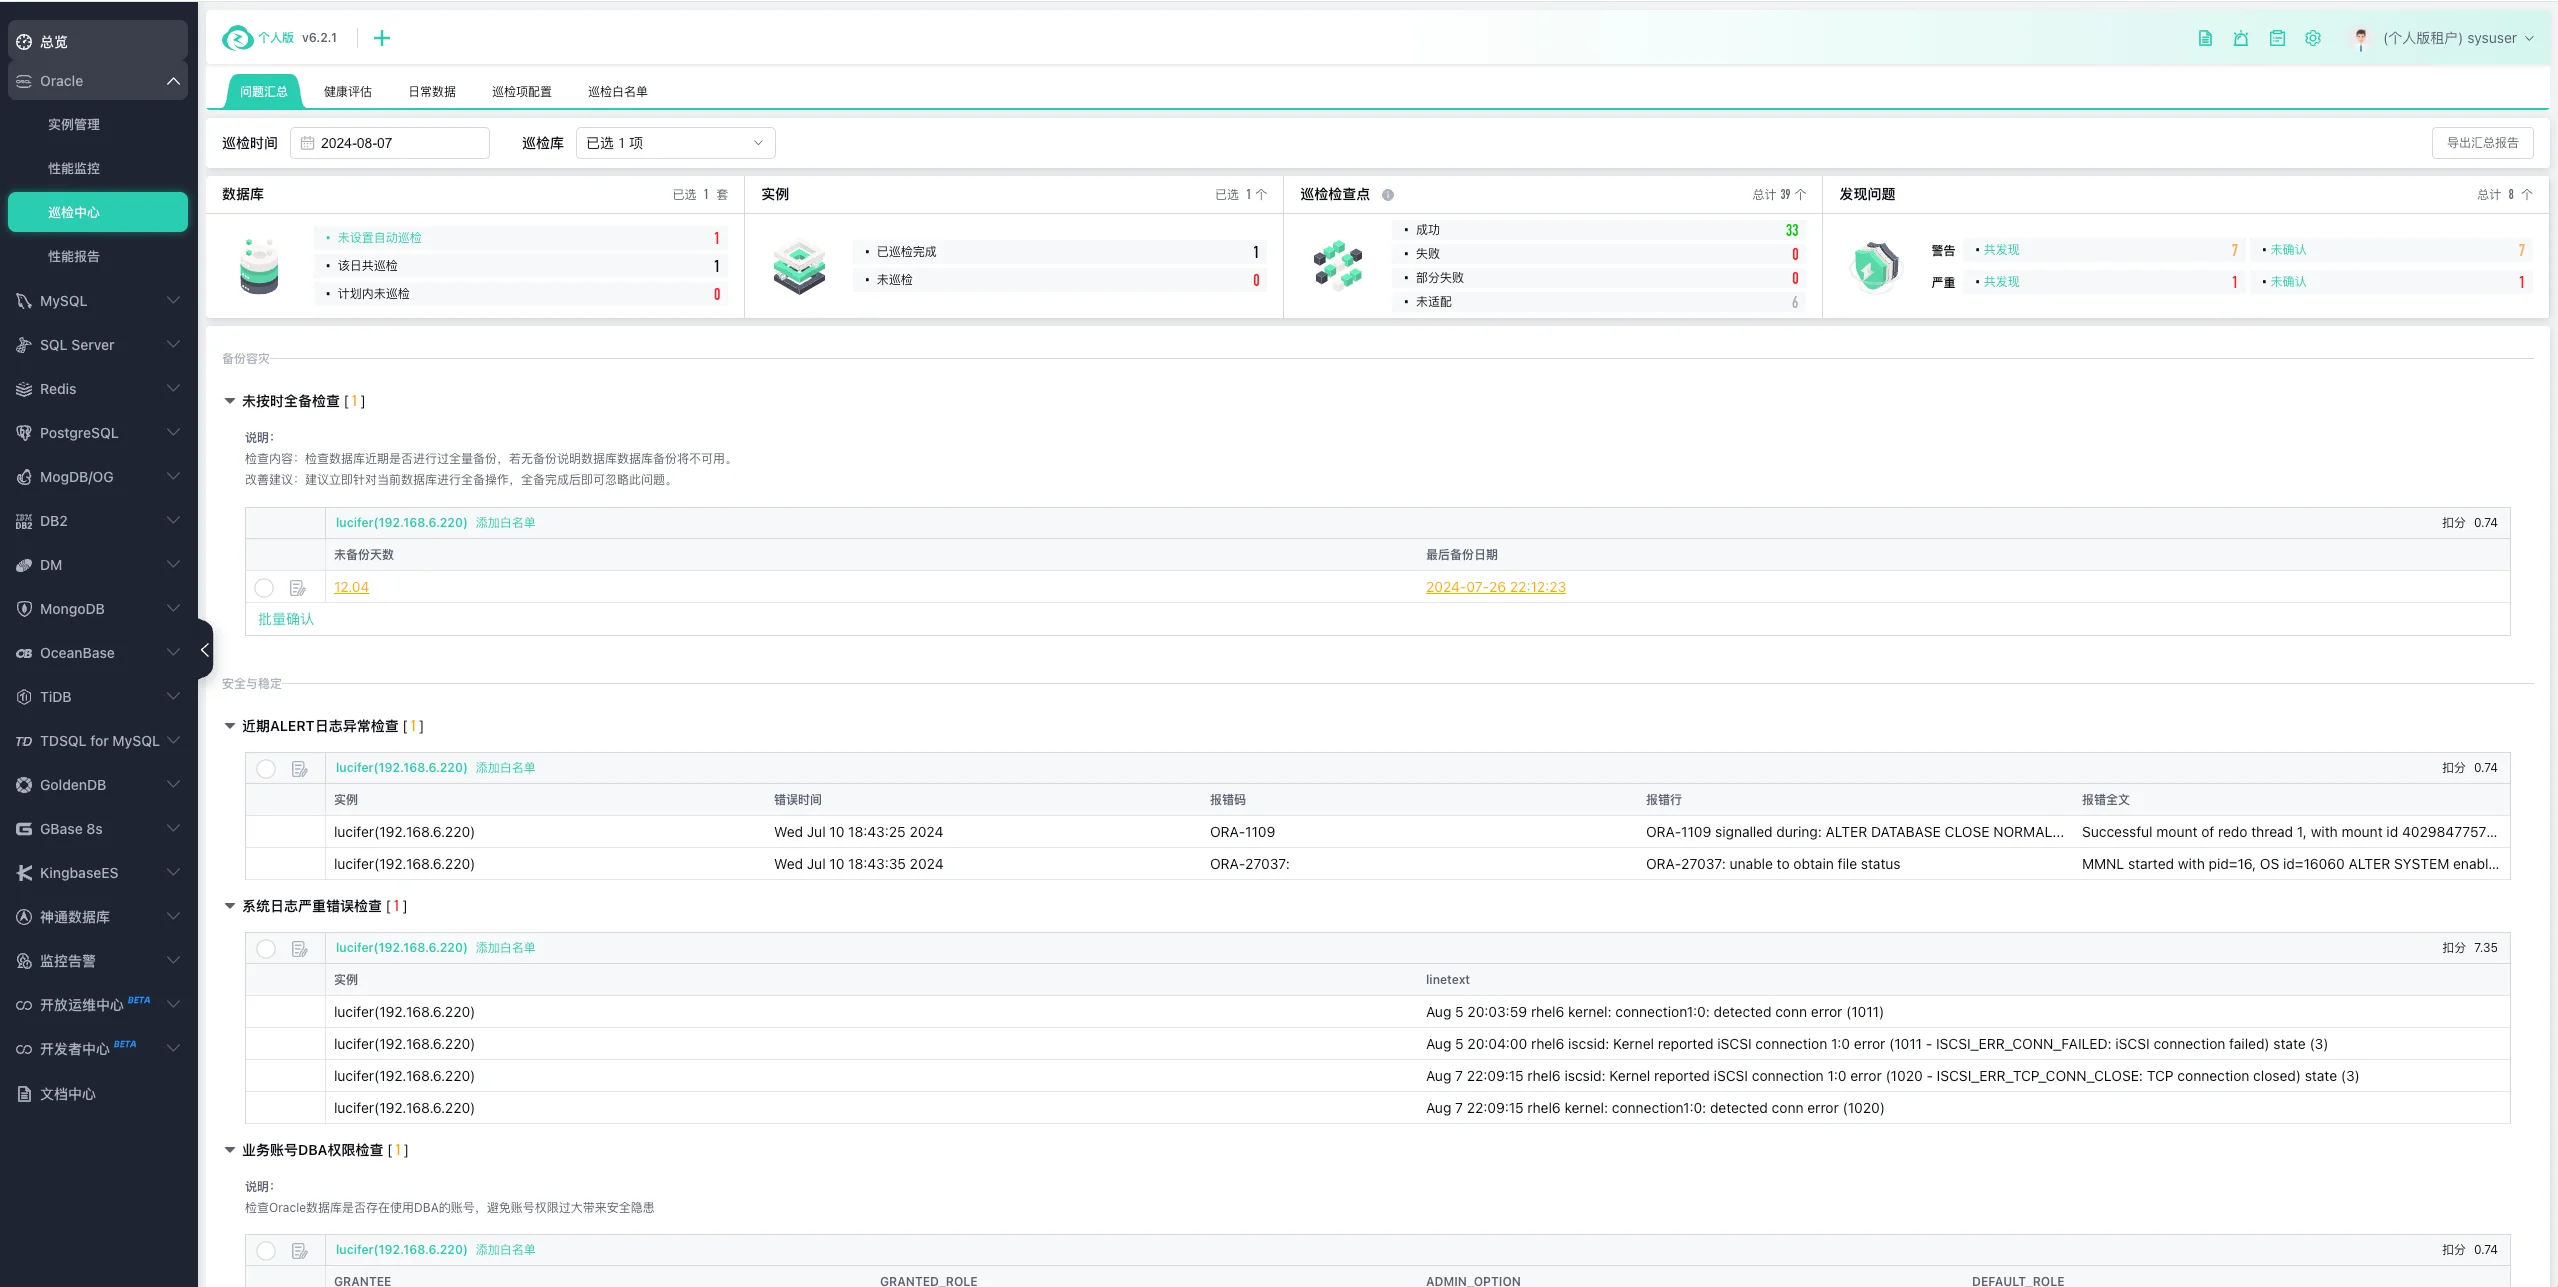Toggle the circle for 系统日志严重错误 lucifer entry
Viewport: 2558px width, 1287px height.
[x=266, y=949]
